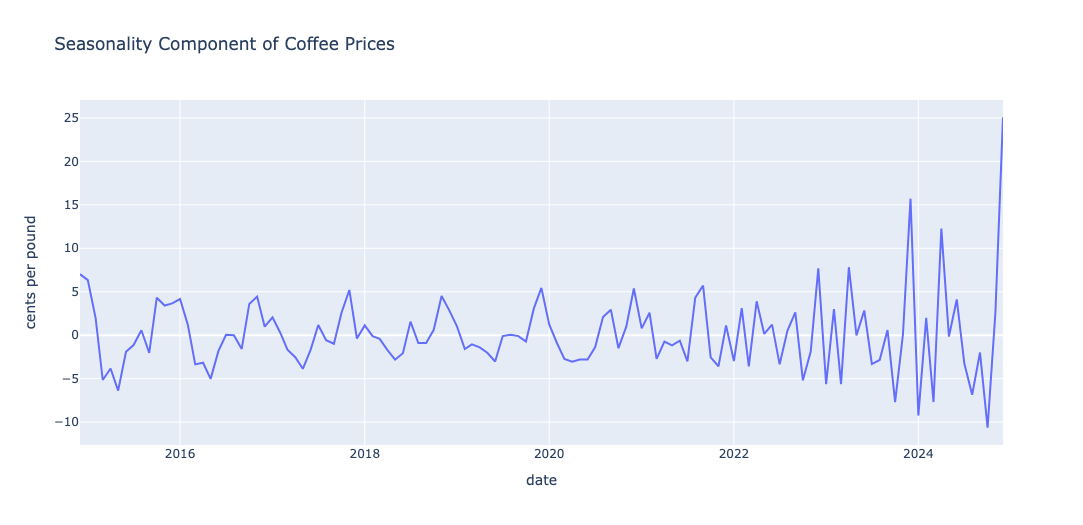This screenshot has height=525, width=1083.
Task: Select the highest line peak near 25
Action: [1002, 118]
